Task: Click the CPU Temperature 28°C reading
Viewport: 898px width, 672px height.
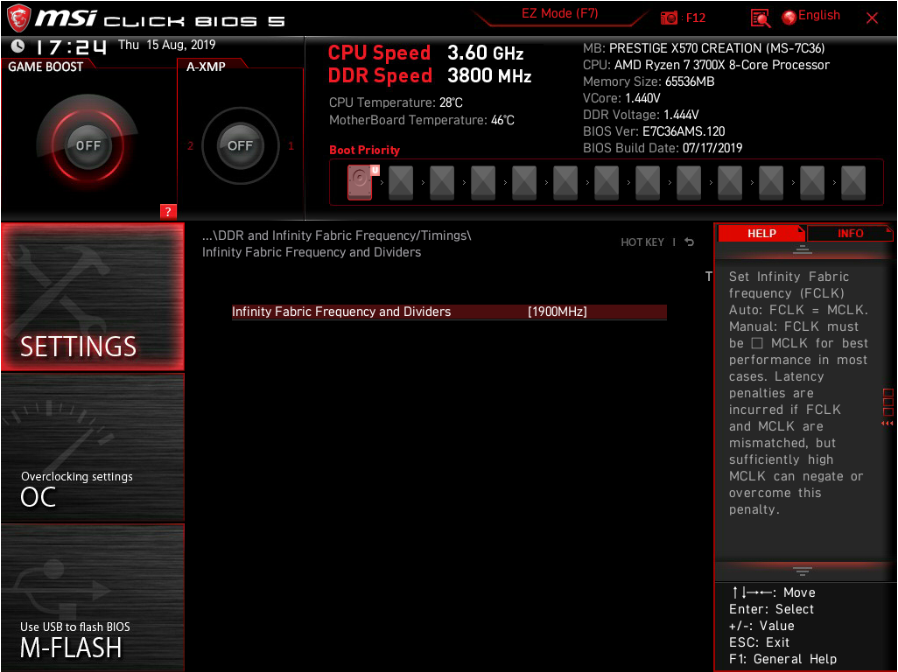Action: 396,103
